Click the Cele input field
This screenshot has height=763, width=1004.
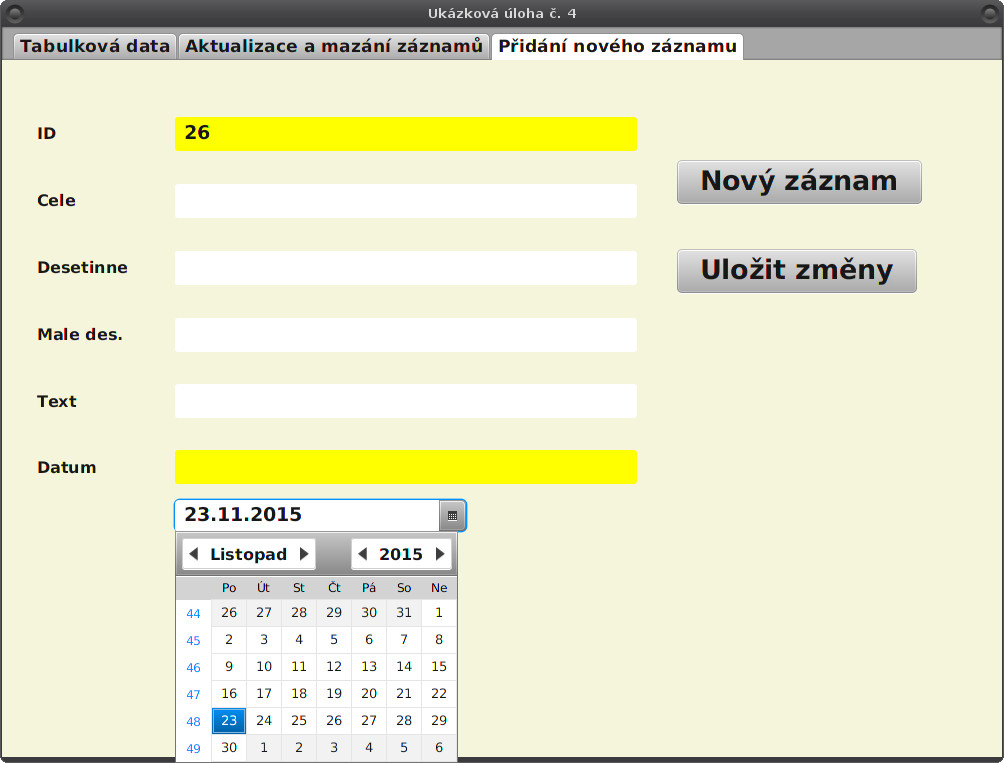point(405,200)
